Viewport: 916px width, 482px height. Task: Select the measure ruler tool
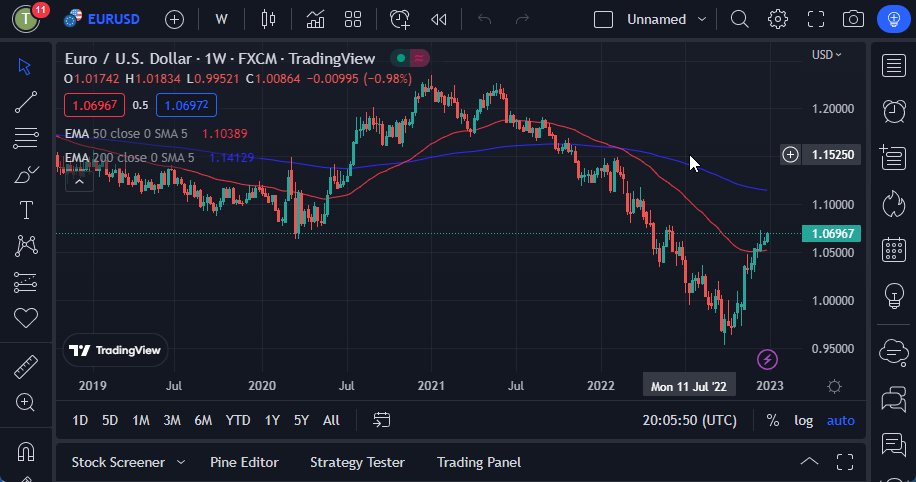[26, 366]
